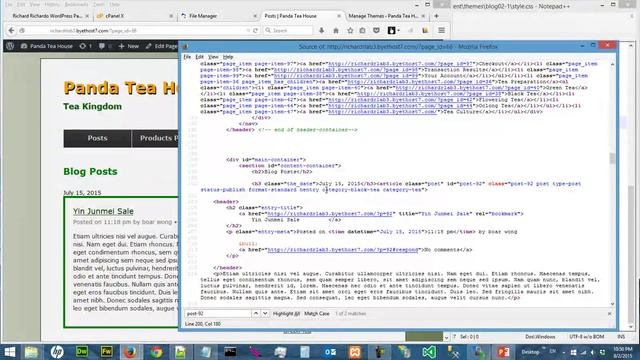Go to Firefox home icon
The height and width of the screenshot is (360, 640).
[336, 31]
